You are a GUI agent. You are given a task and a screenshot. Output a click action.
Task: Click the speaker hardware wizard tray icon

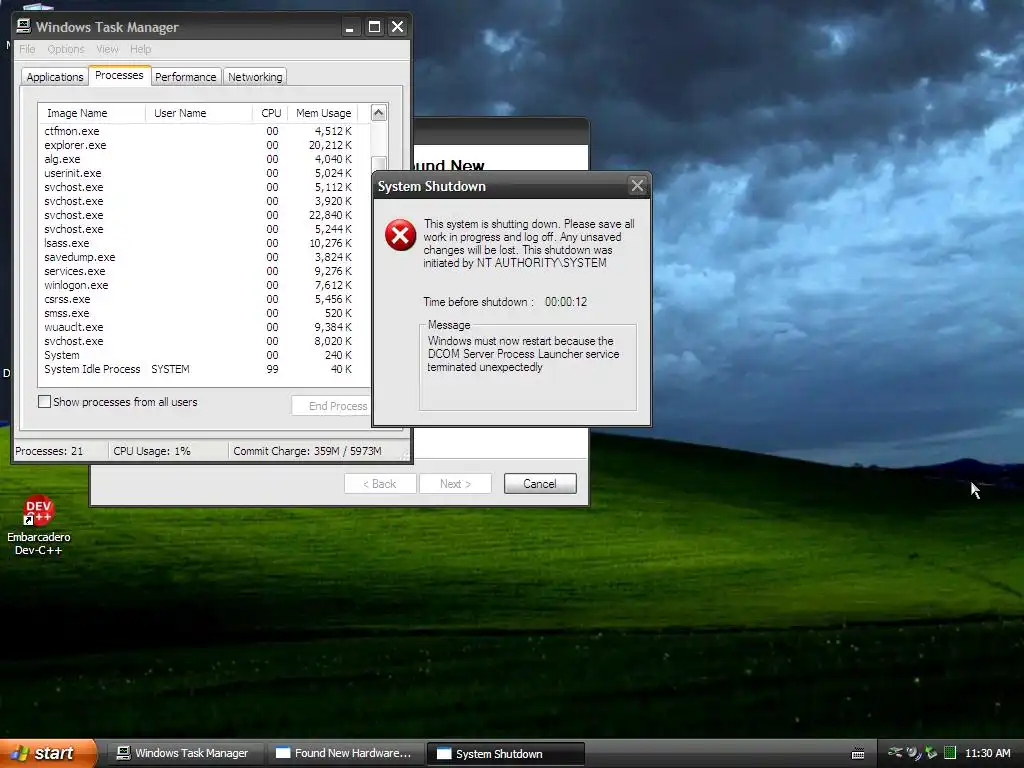(x=913, y=753)
